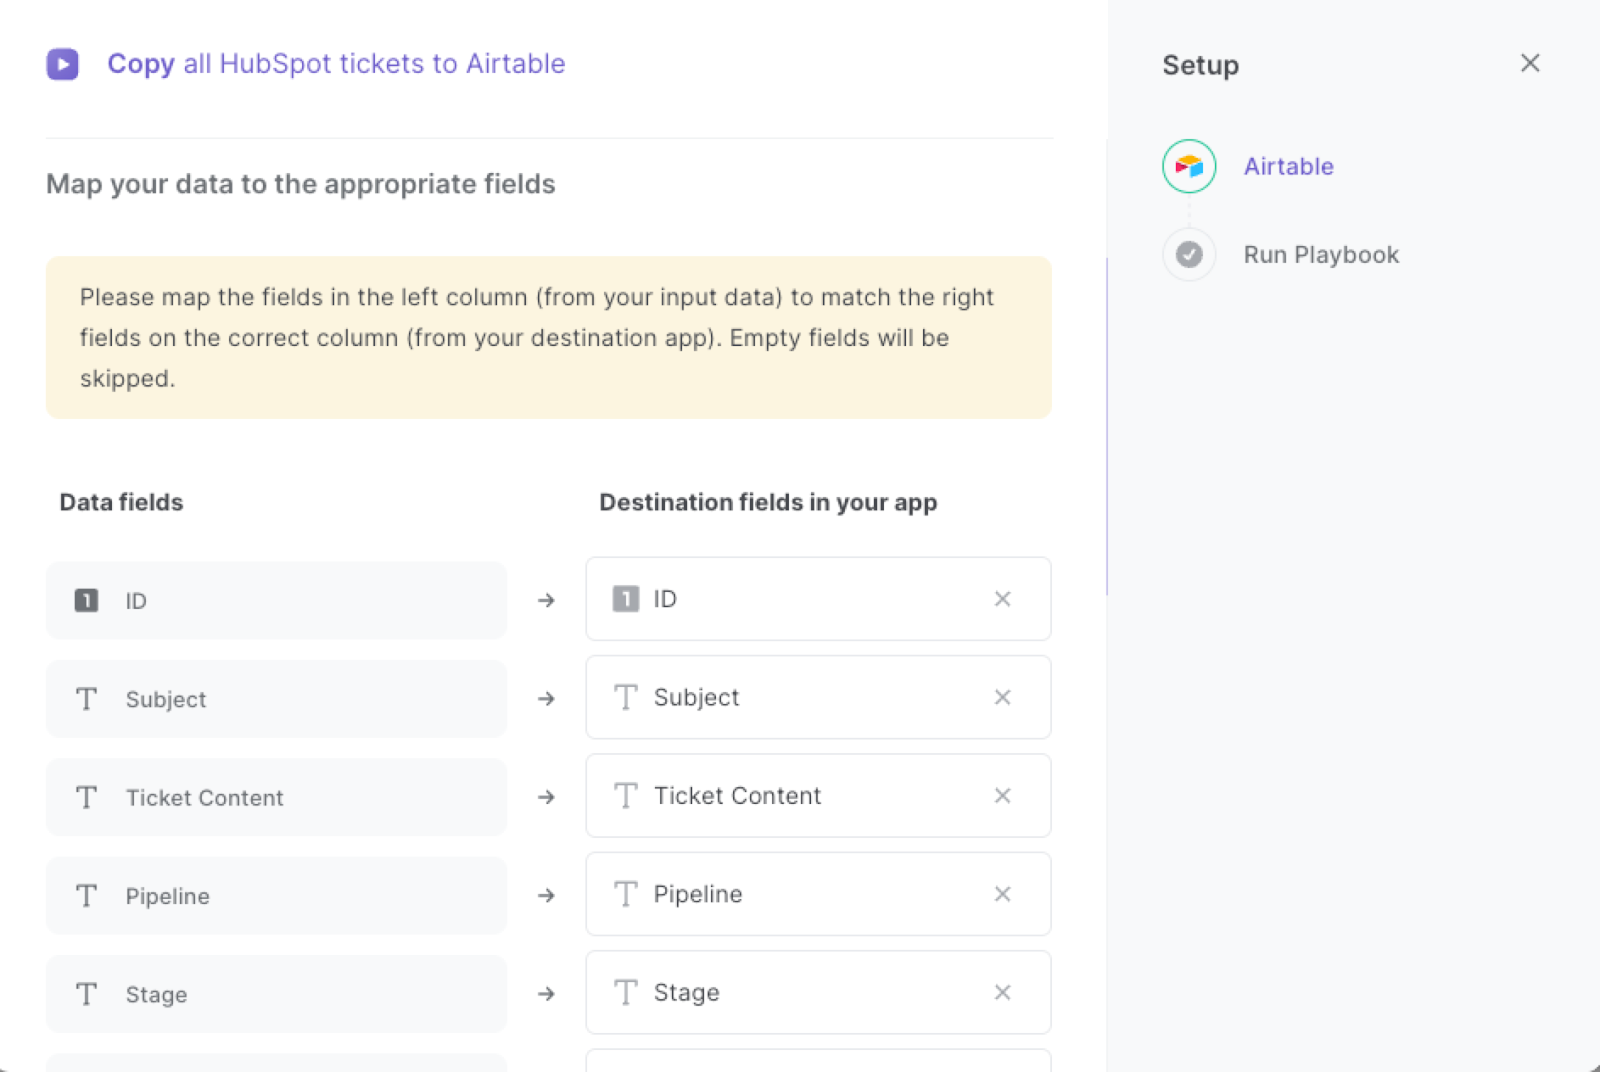Click text type icon in Subject destination field
Image resolution: width=1600 pixels, height=1072 pixels.
point(626,697)
